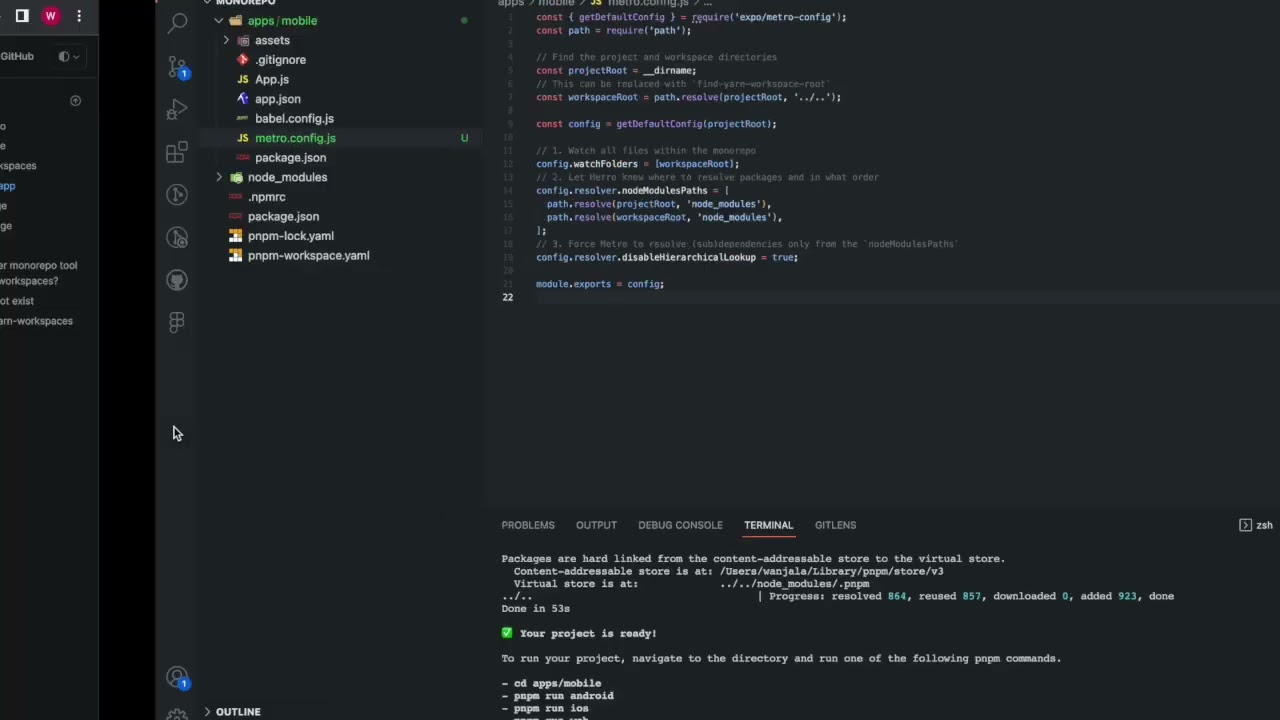
Task: Open the Extensions view
Action: 177,152
